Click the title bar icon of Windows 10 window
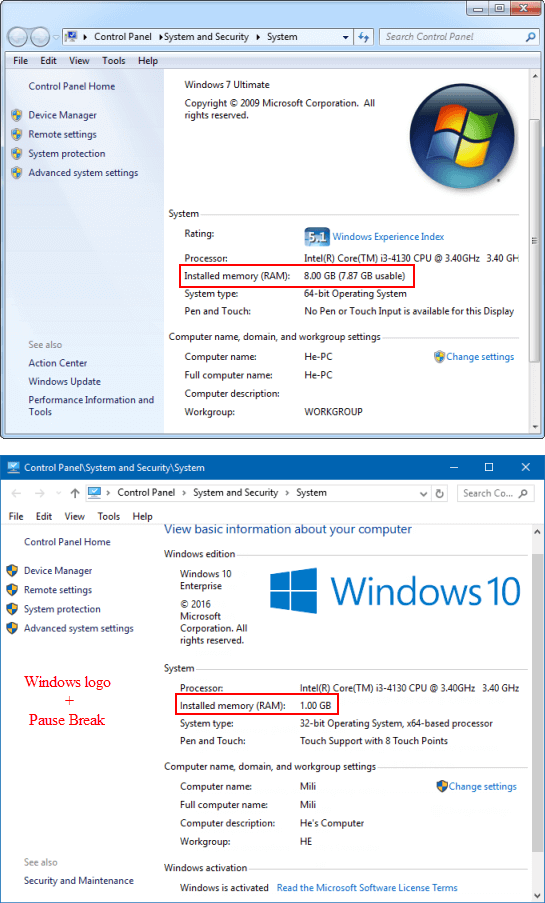The height and width of the screenshot is (903, 545). coord(13,467)
